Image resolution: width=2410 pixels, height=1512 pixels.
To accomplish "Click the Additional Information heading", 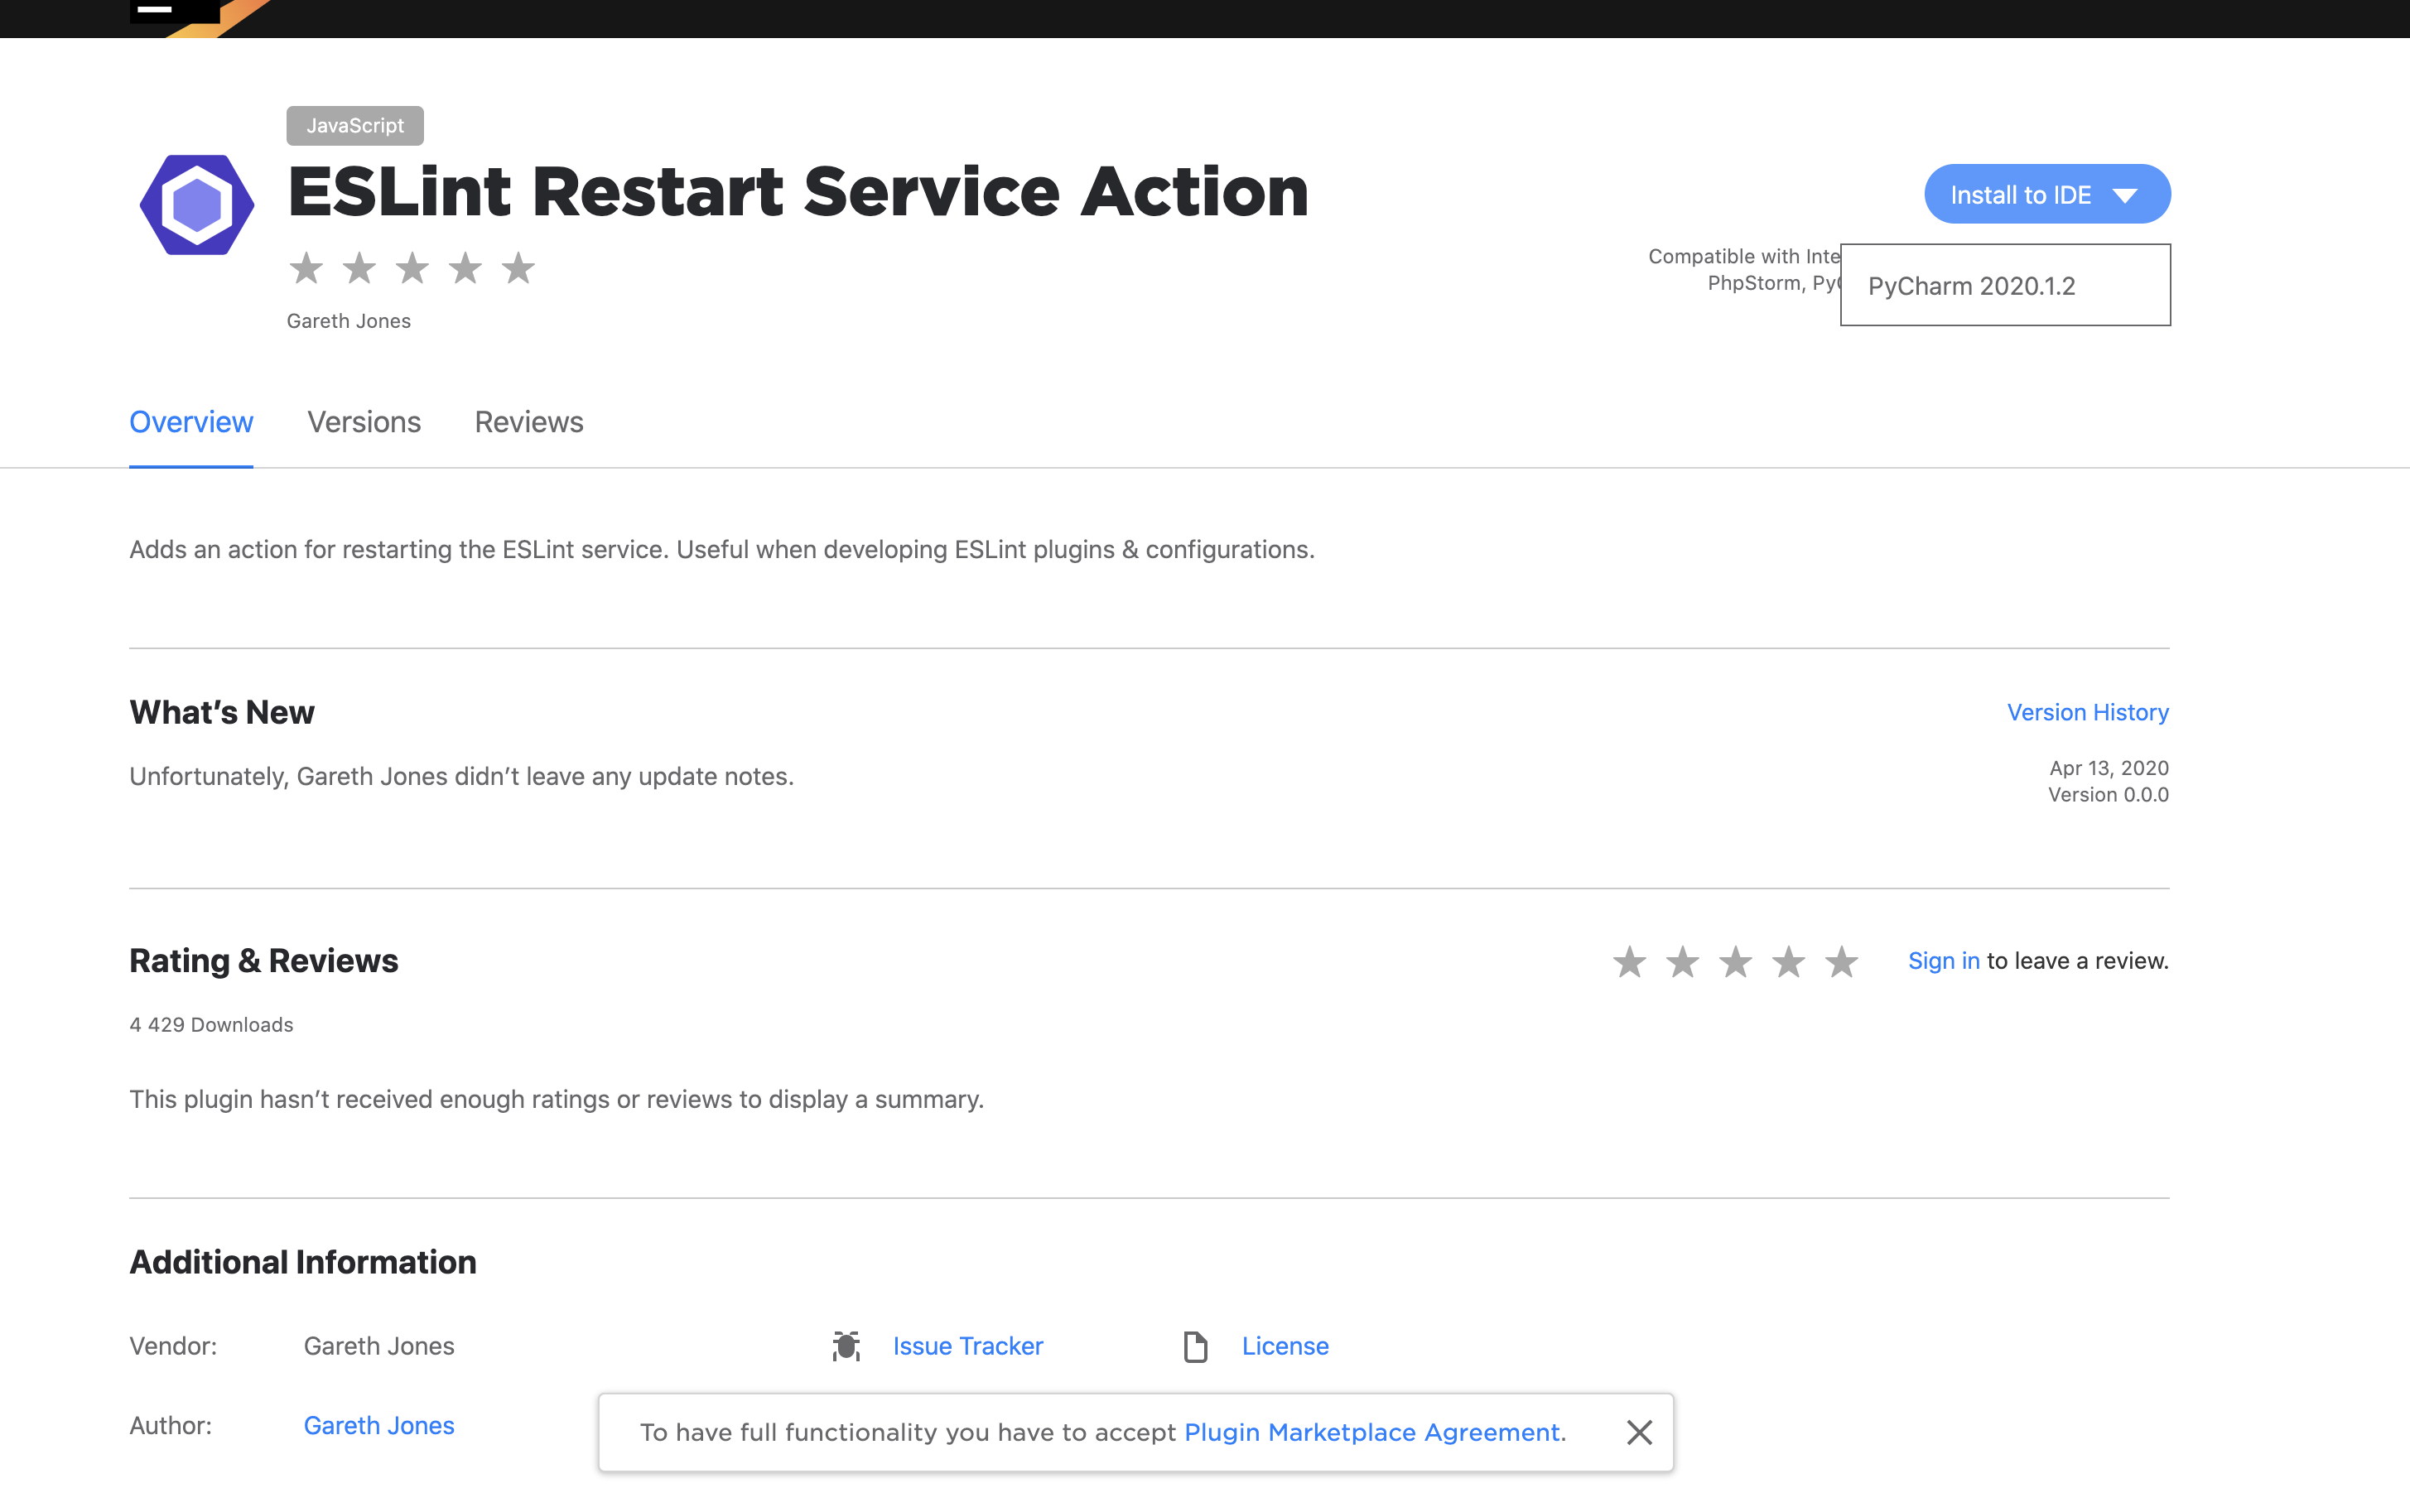I will coord(303,1262).
